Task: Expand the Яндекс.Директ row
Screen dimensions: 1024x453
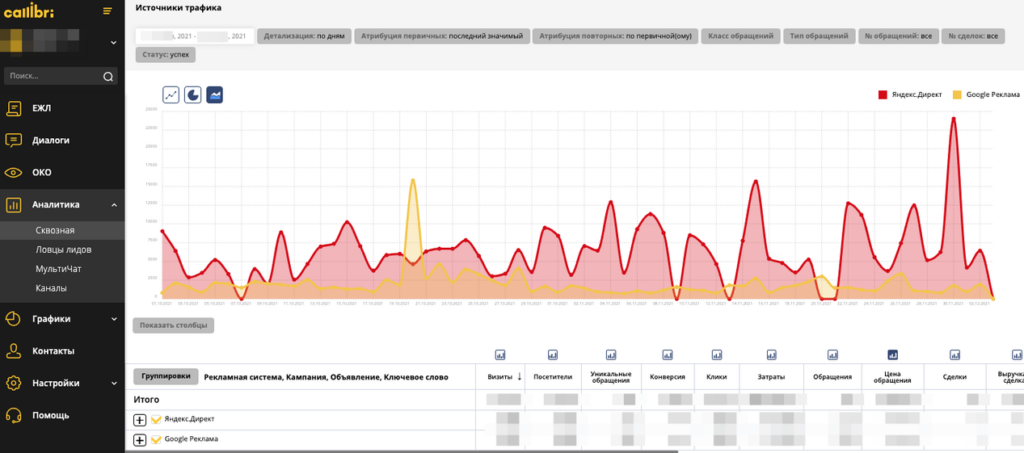Action: point(140,420)
